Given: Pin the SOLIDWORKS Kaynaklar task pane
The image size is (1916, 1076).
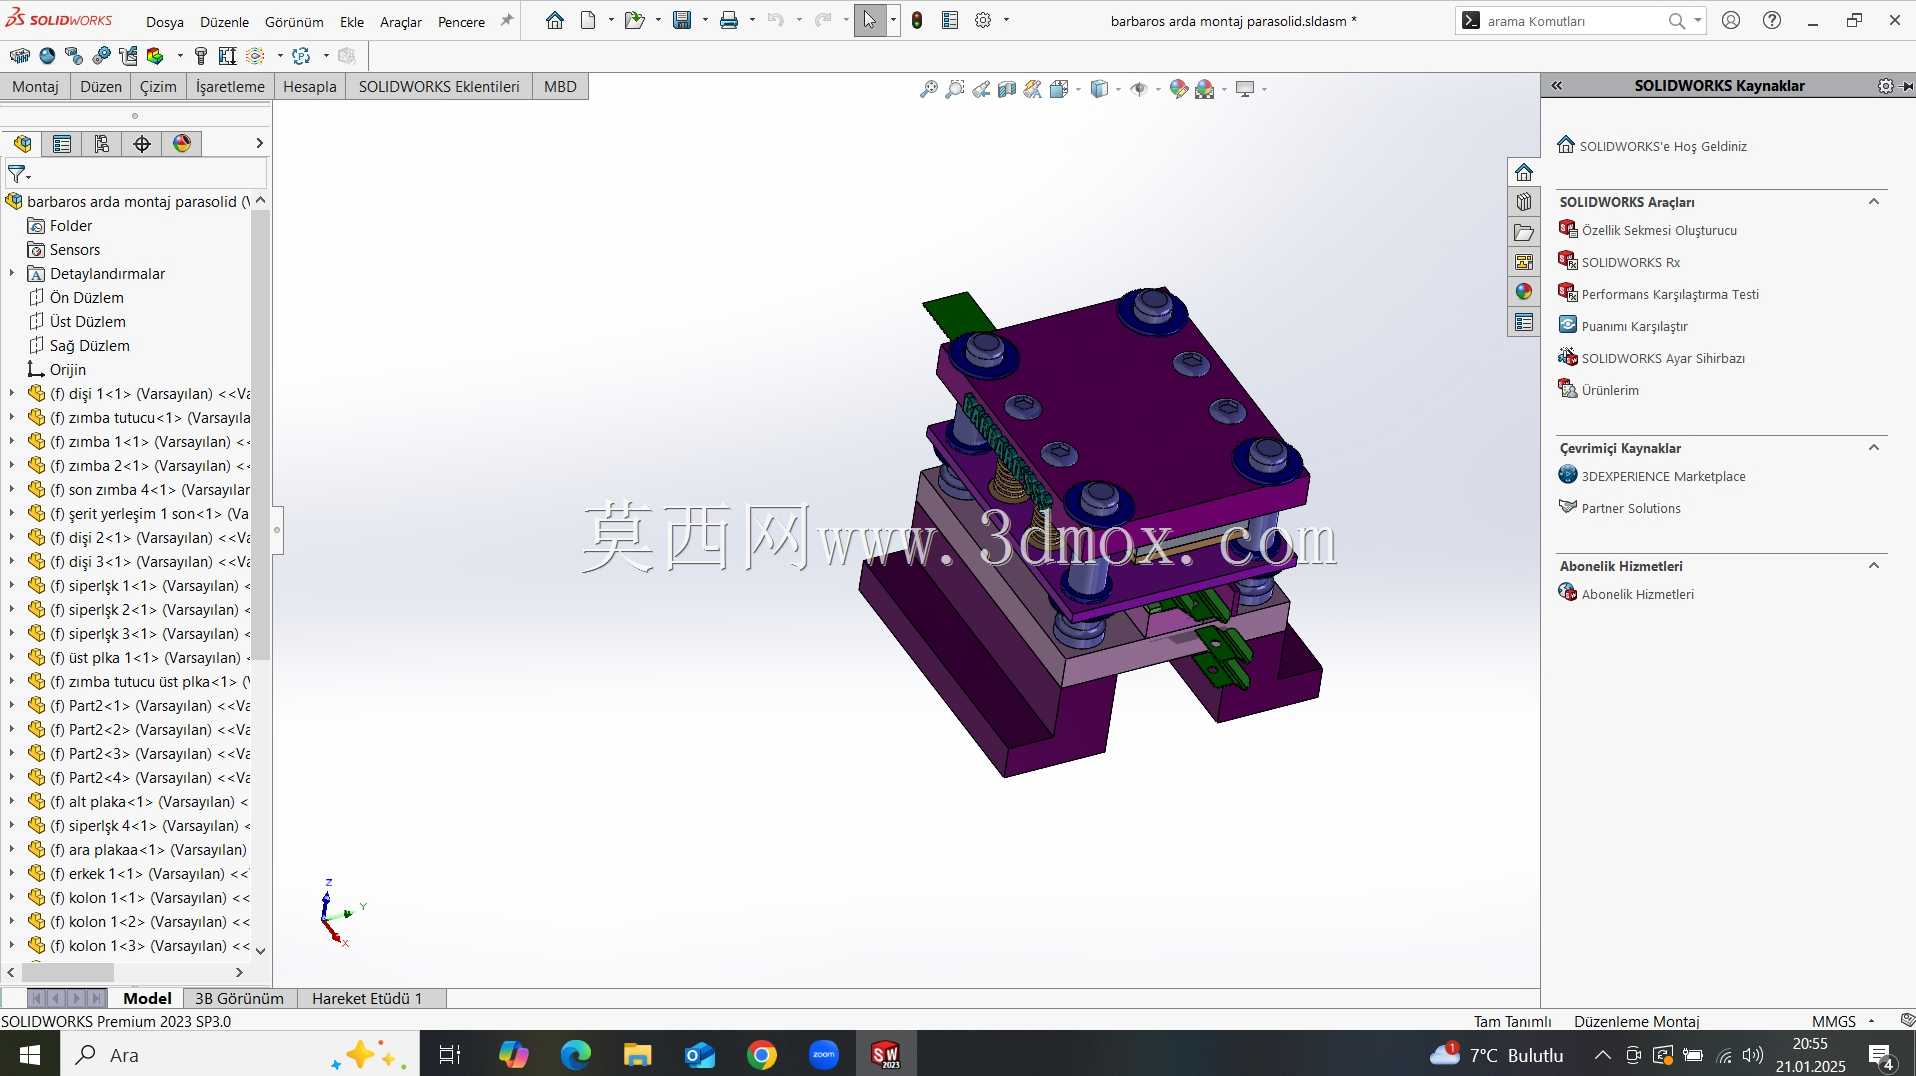Looking at the screenshot, I should click(x=1906, y=86).
